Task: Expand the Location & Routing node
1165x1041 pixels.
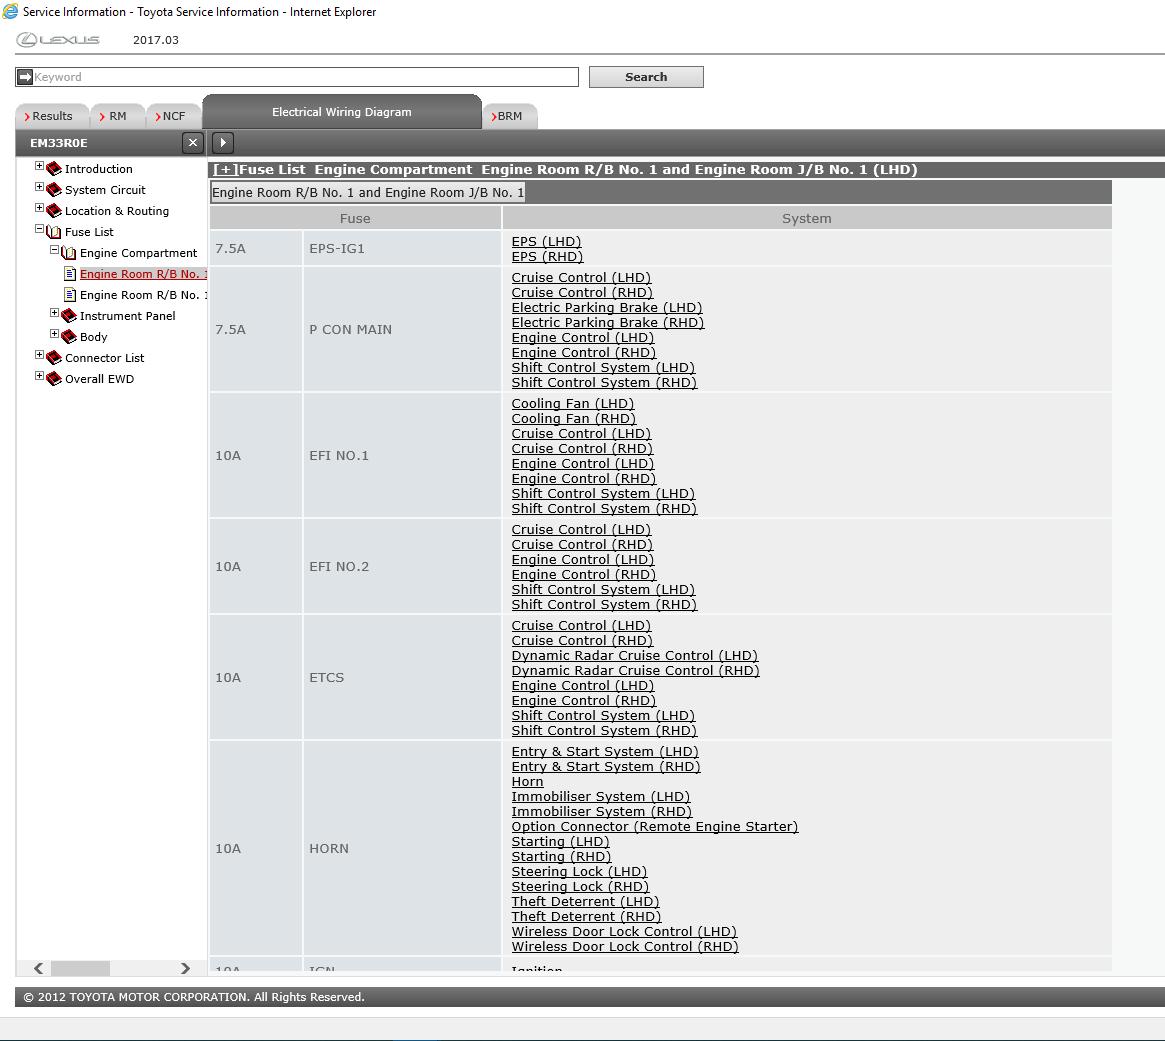Action: point(39,207)
